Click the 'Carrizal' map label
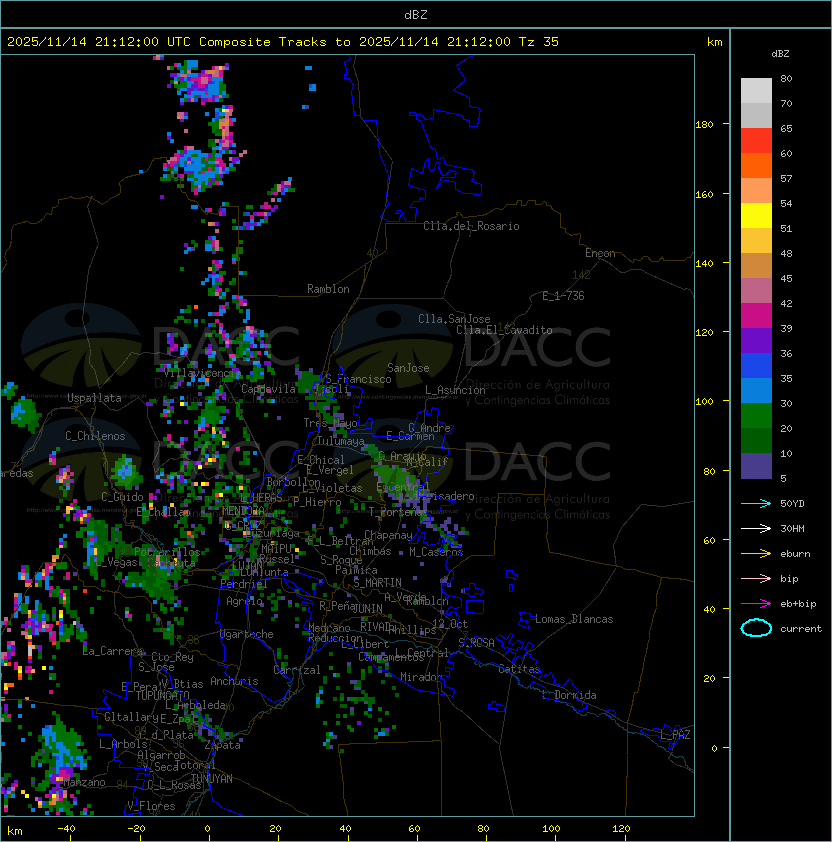The image size is (832, 842). tap(297, 670)
